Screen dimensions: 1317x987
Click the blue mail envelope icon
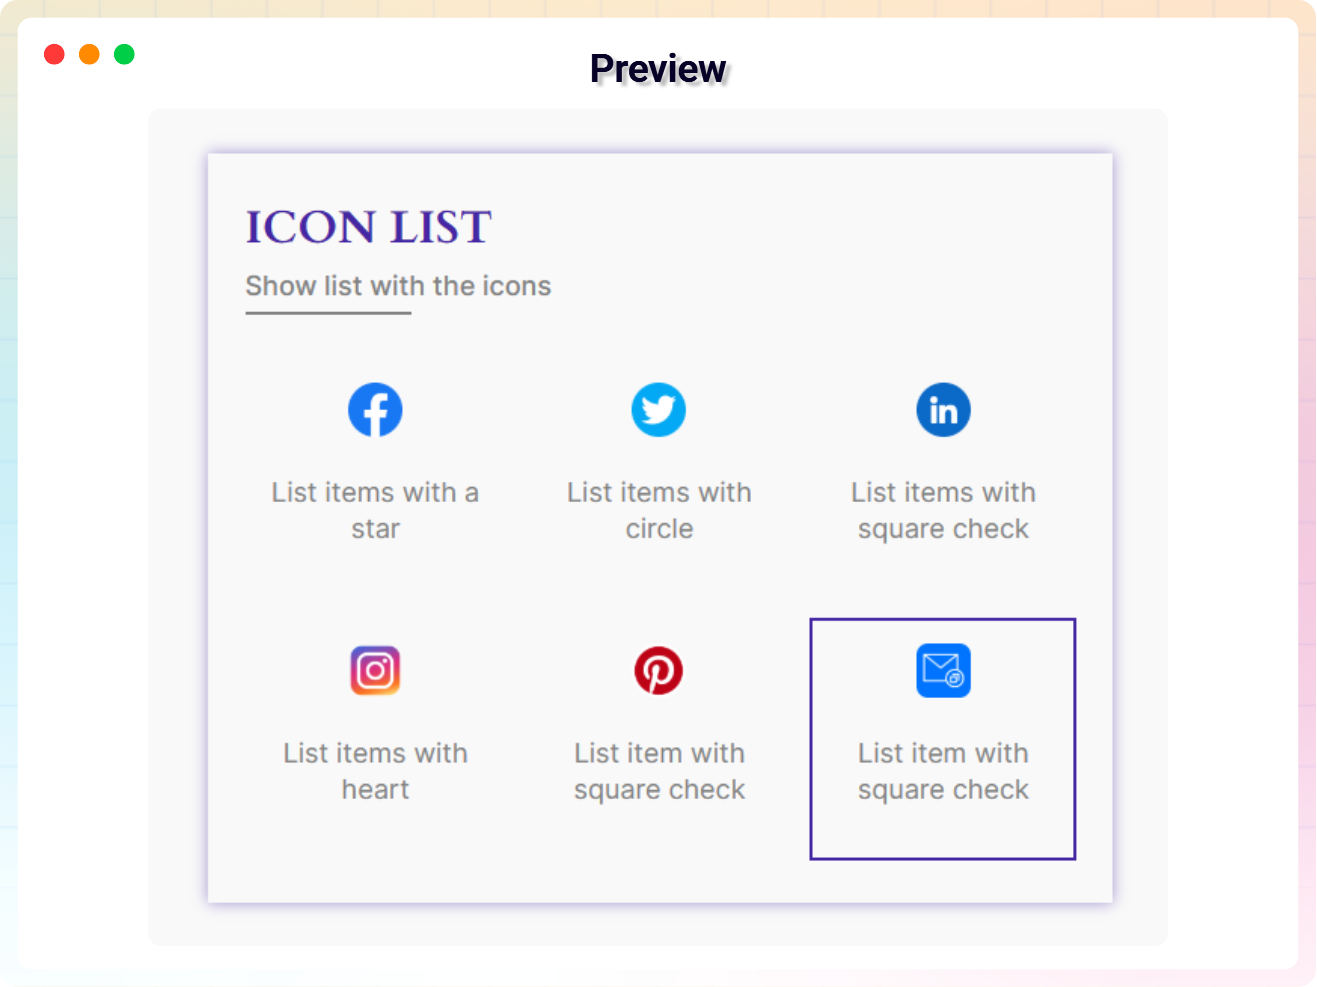pos(943,670)
